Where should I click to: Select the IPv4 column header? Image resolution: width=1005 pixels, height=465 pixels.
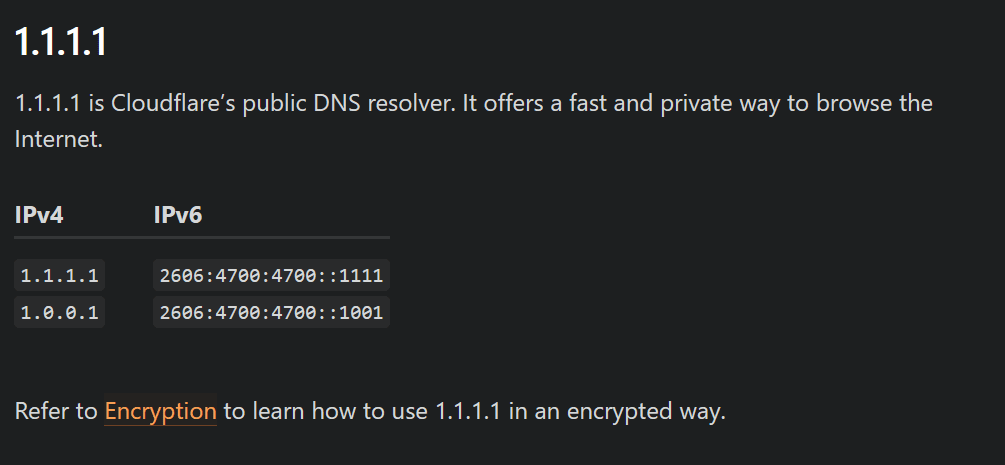[39, 215]
